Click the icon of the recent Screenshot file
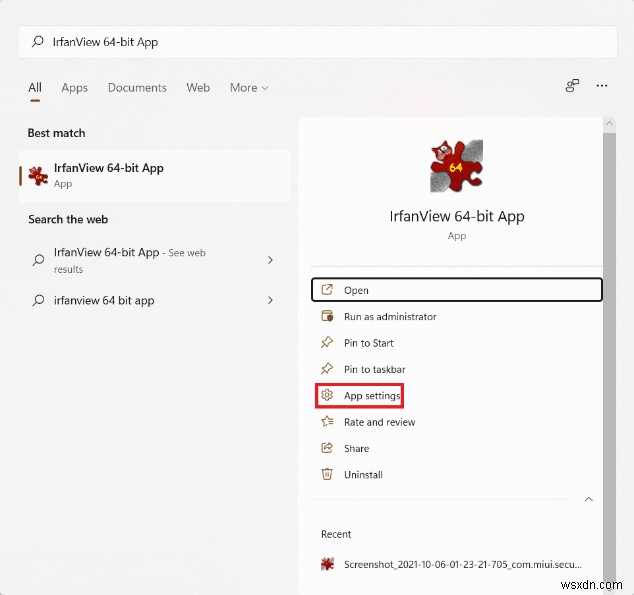 tap(327, 564)
